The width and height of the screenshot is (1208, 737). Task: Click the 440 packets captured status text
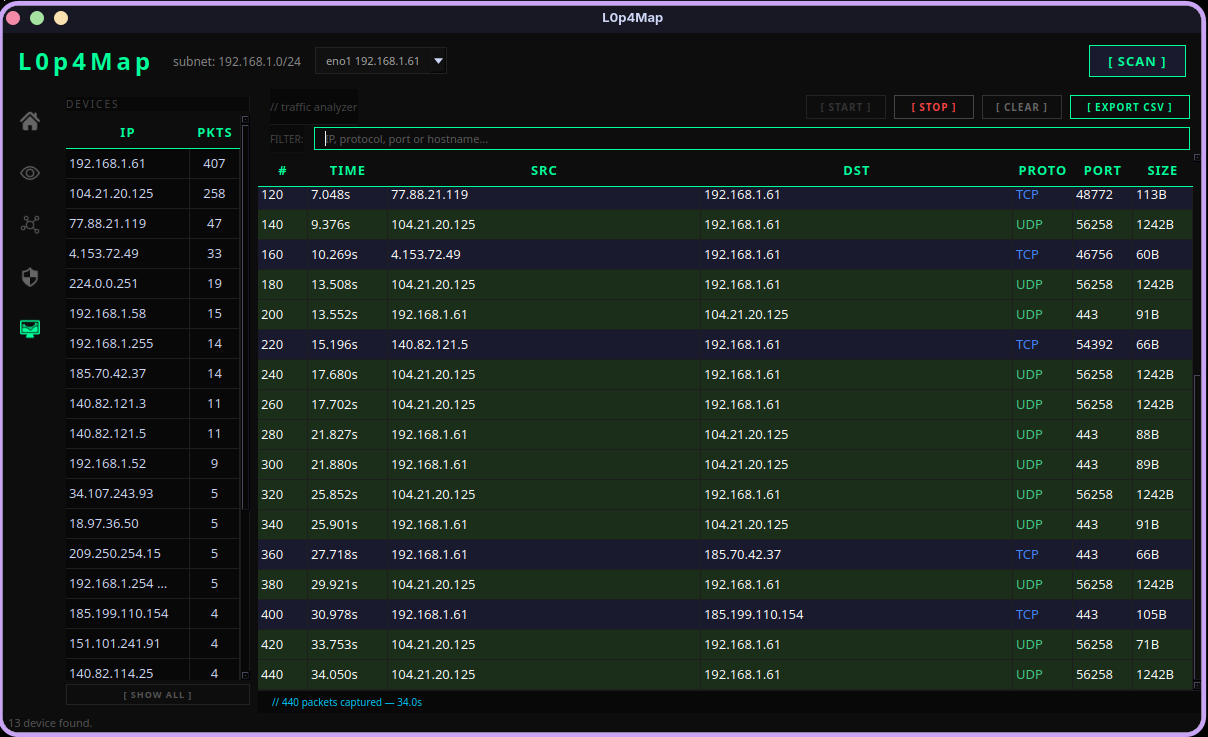coord(347,702)
